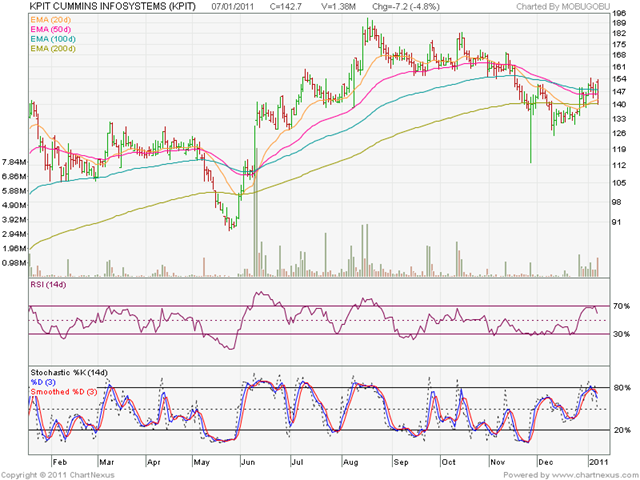The image size is (640, 480).
Task: Click the Aug month label on time axis
Action: (351, 462)
